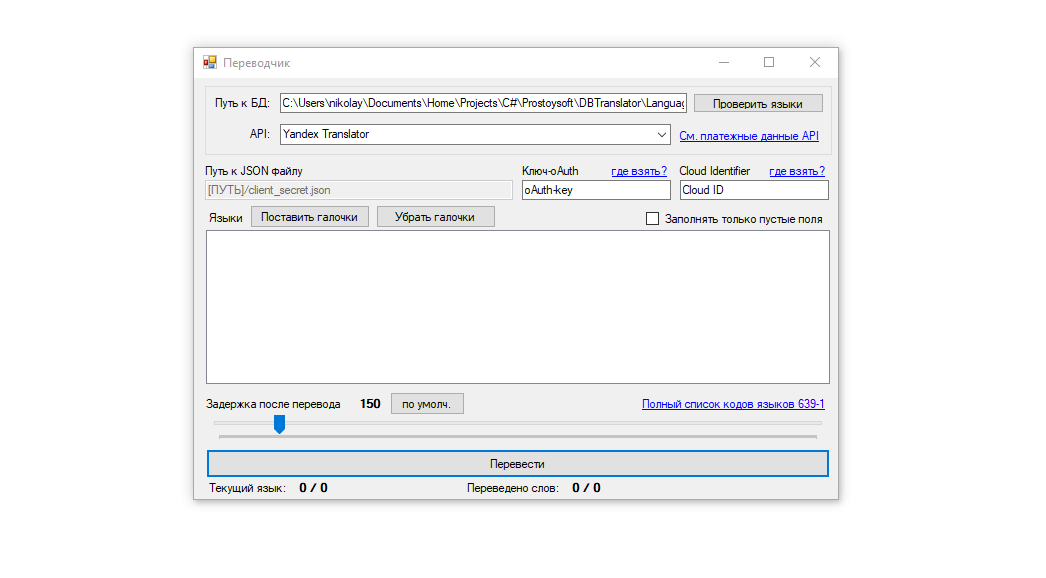This screenshot has height=578, width=1046.
Task: Focus the Cloud ID input field
Action: pyautogui.click(x=754, y=190)
